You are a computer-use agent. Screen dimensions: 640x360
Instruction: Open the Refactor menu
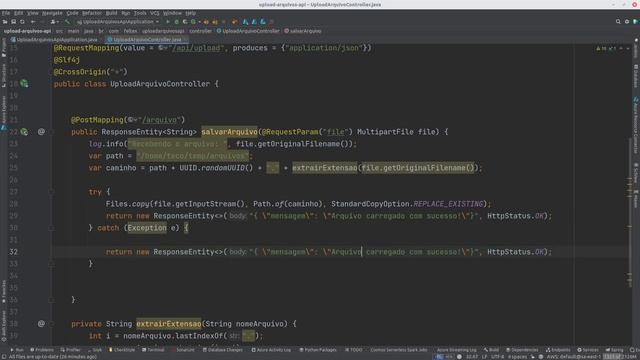(x=92, y=13)
